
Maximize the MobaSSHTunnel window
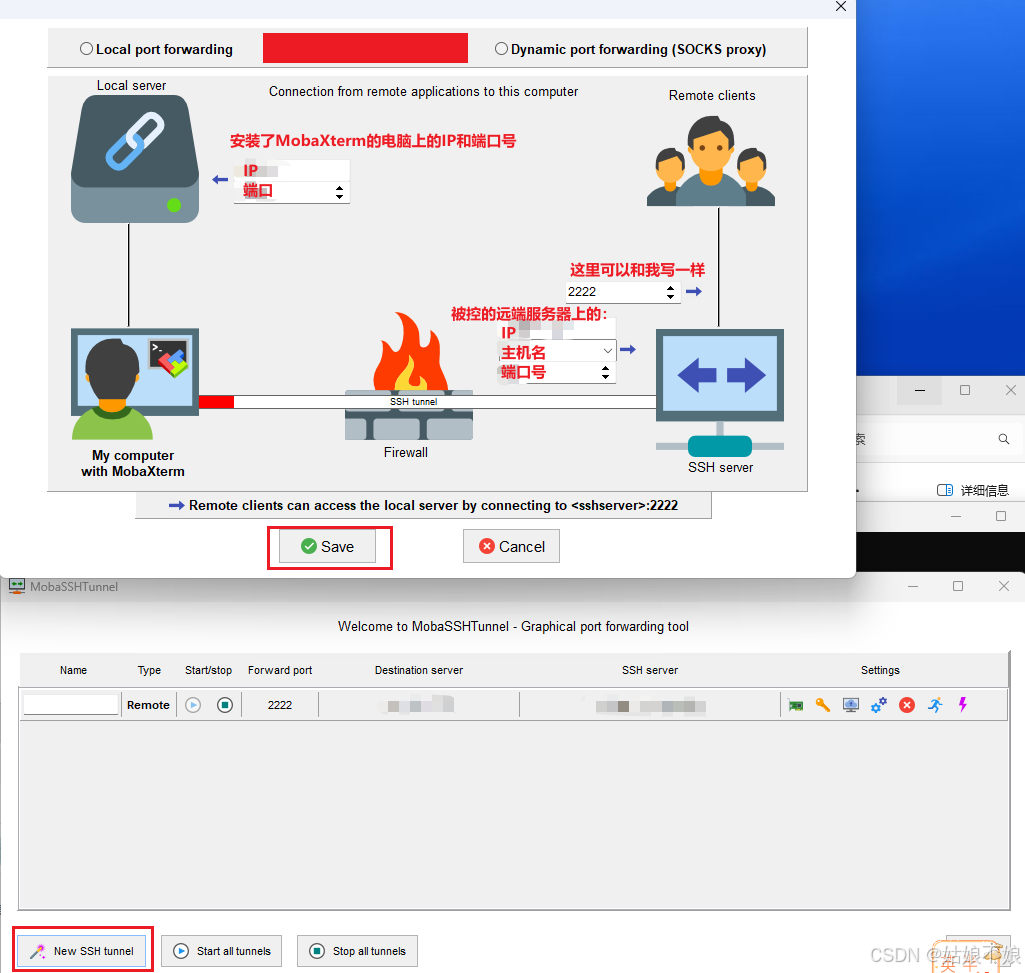[x=958, y=587]
